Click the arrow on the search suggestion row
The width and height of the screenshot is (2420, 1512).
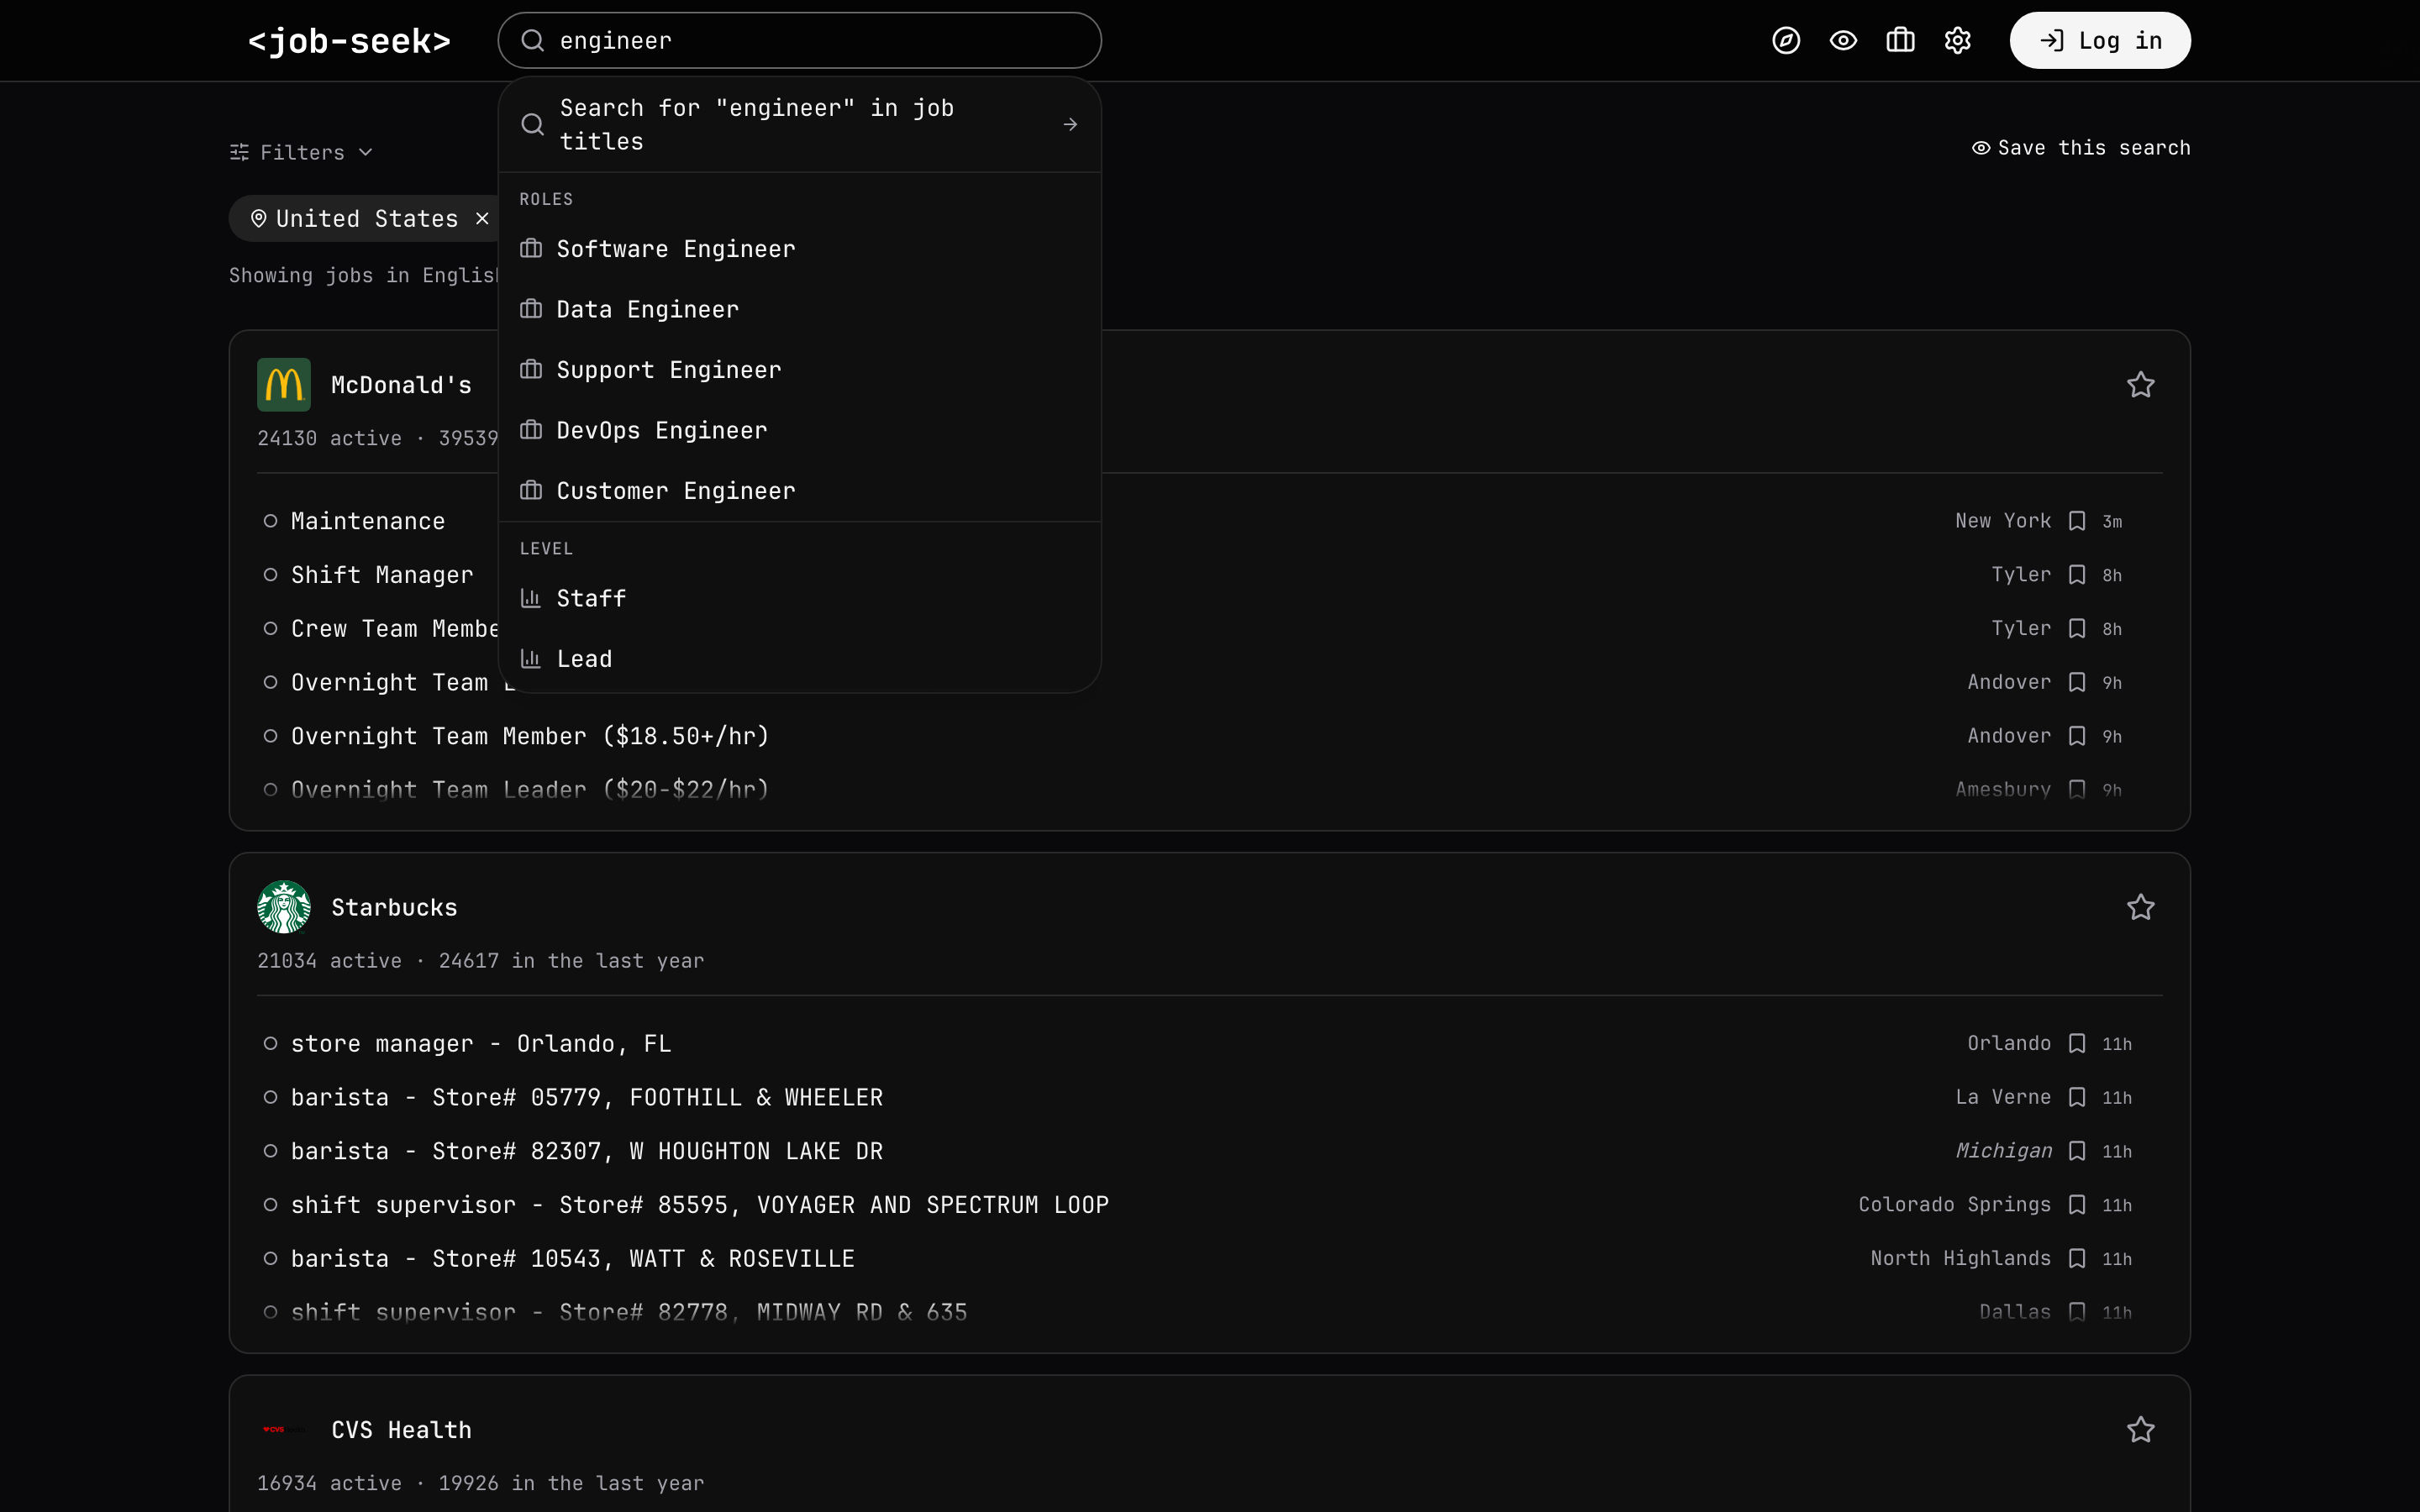coord(1070,125)
